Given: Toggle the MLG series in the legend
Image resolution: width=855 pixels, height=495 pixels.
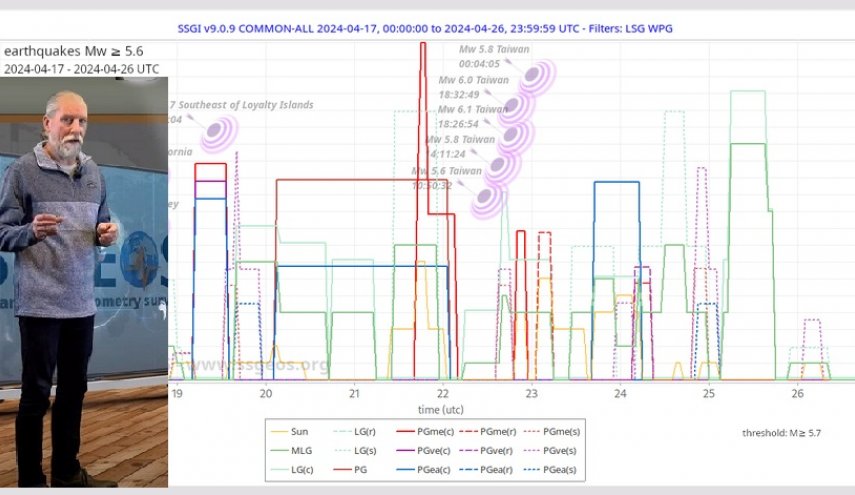Looking at the screenshot, I should click(292, 451).
